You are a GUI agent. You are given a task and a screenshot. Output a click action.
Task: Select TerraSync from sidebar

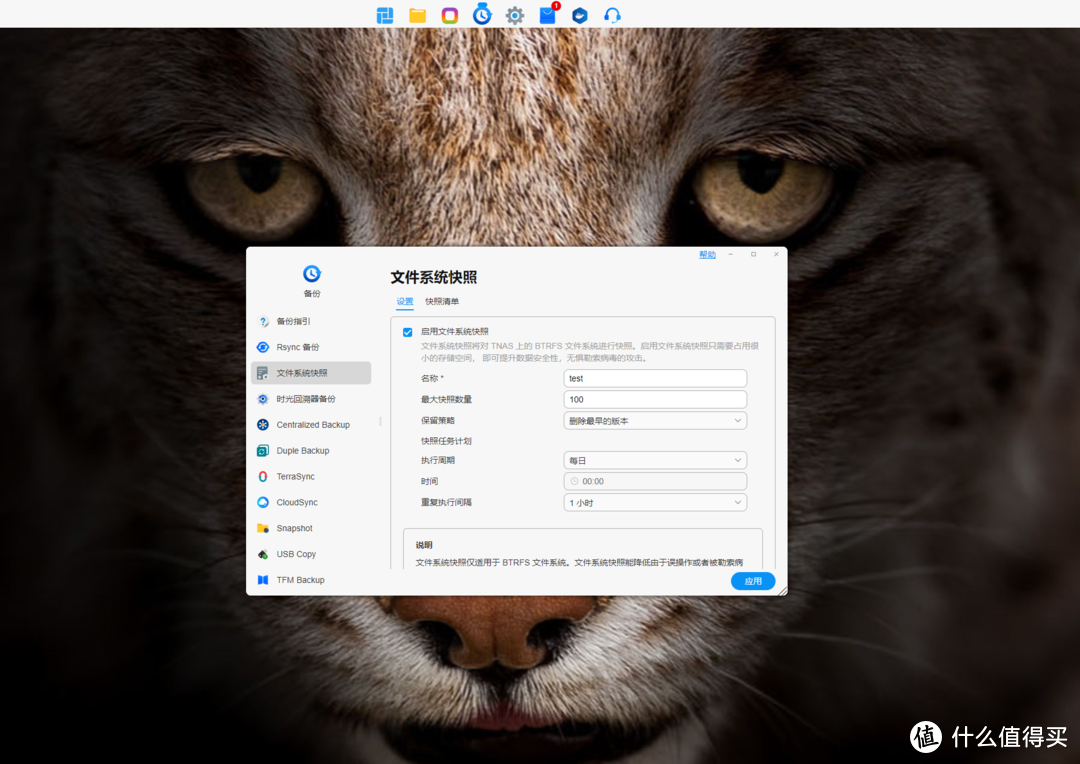click(x=295, y=477)
